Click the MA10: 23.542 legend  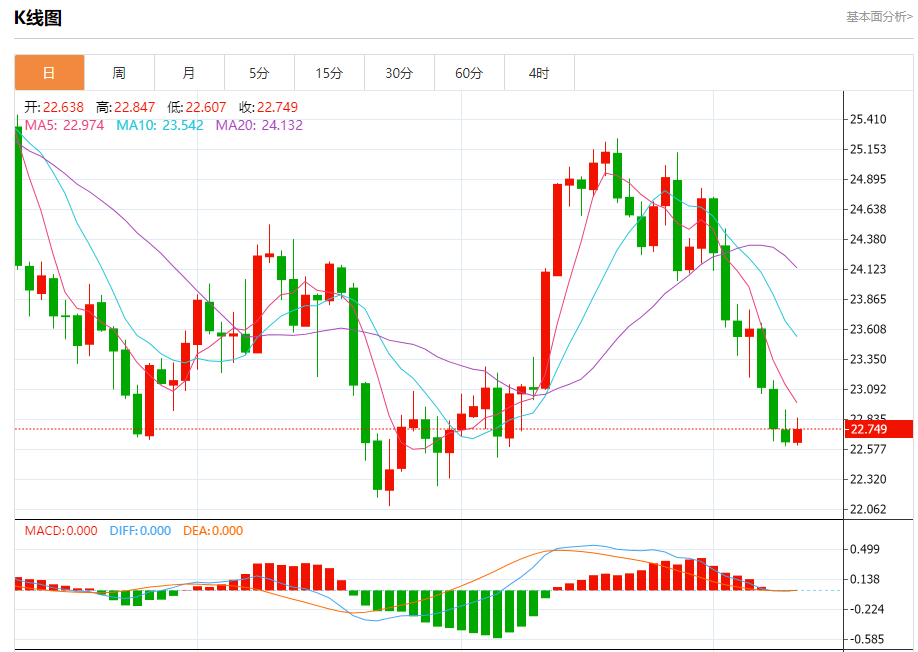[x=160, y=125]
